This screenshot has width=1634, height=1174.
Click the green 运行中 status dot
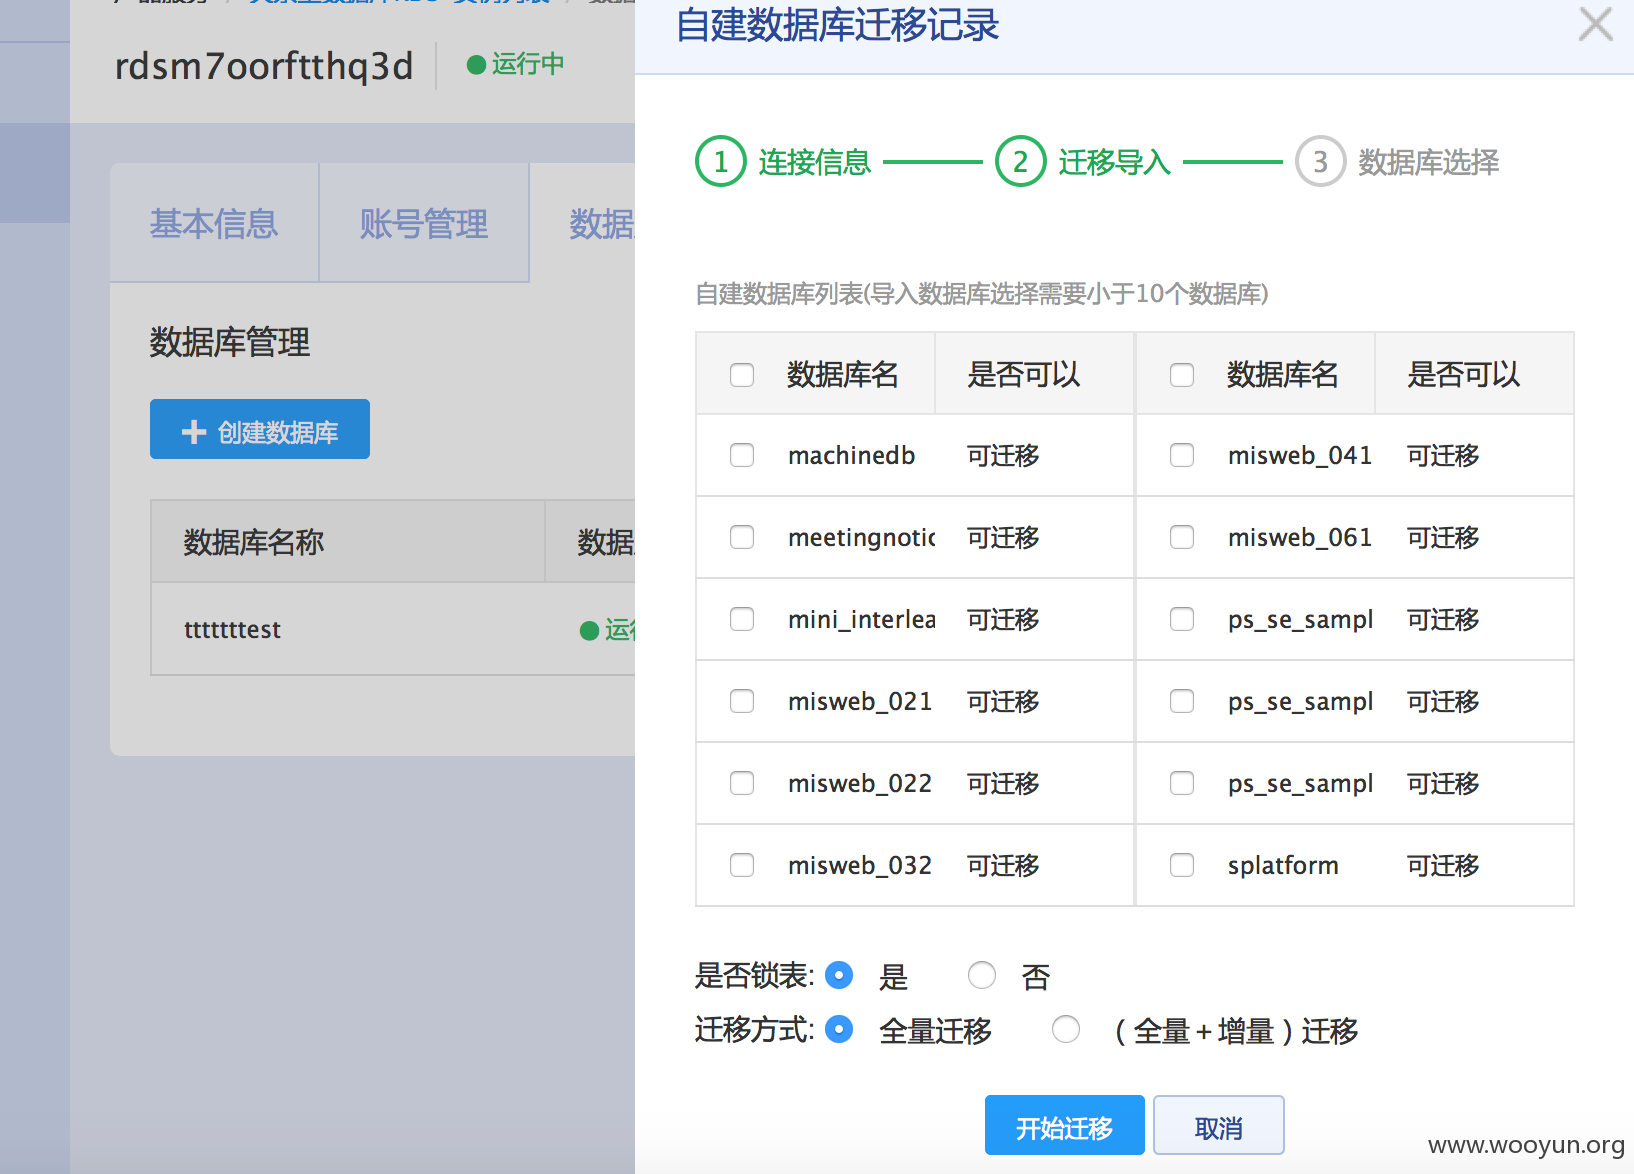tap(476, 65)
